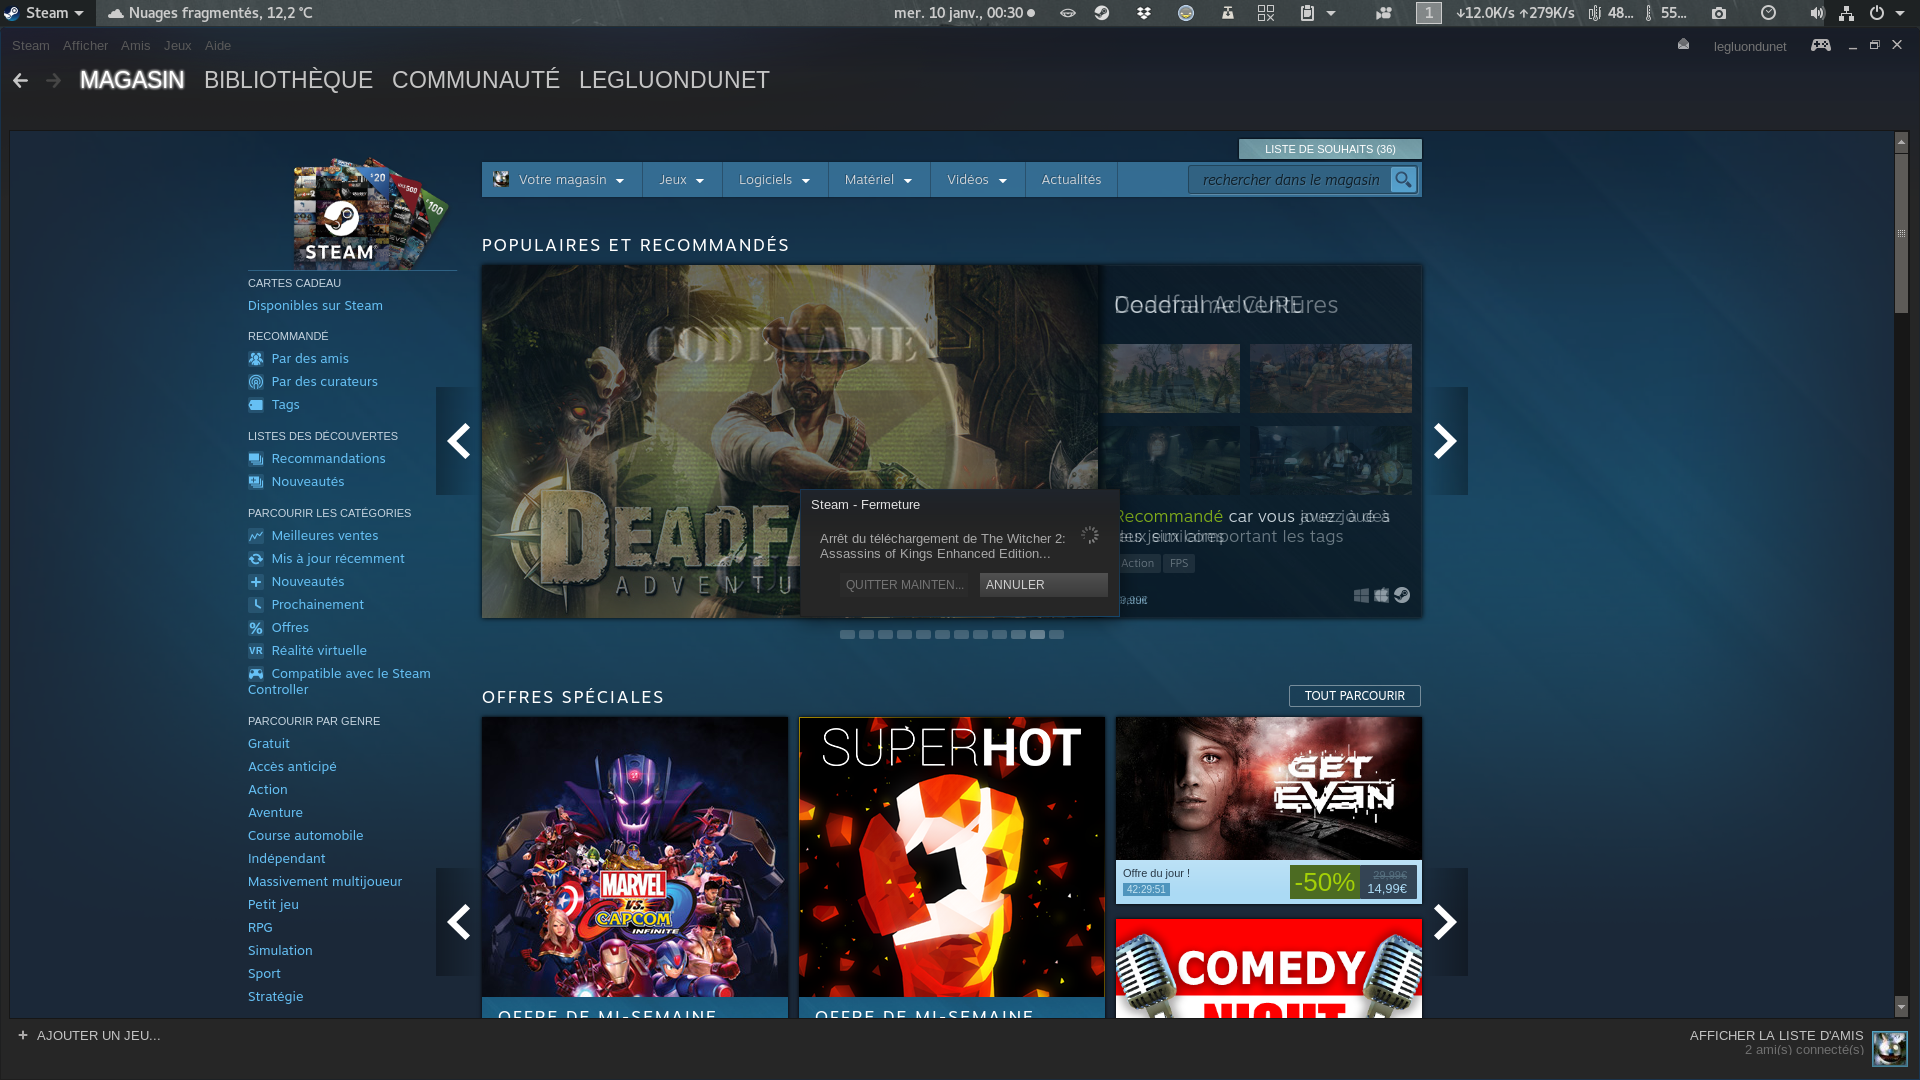The width and height of the screenshot is (1920, 1080).
Task: Expand the arrow next to the power icon
Action: [x=1900, y=13]
